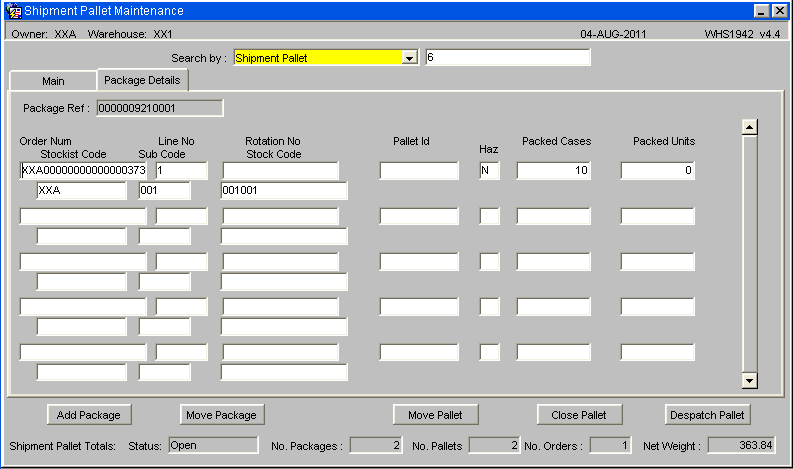Screen dimensions: 793x469
Task: Click the Stock Code field 001001
Action: tap(284, 191)
